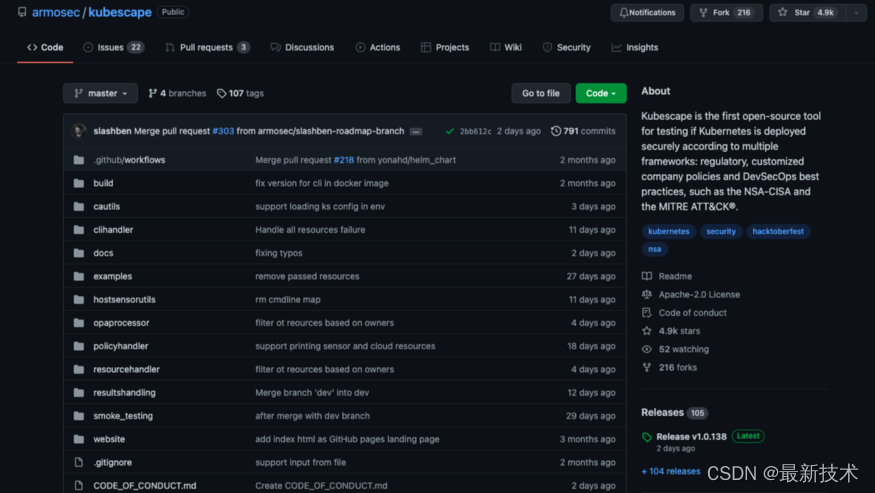Open the smoke_testing folder
Viewport: 875px width, 493px height.
click(123, 416)
